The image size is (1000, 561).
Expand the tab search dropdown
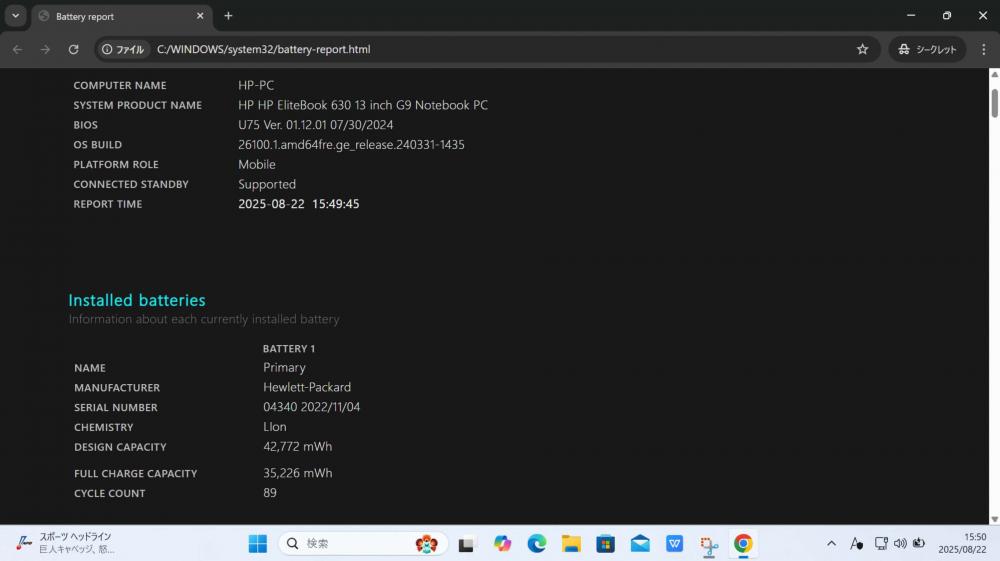click(15, 16)
